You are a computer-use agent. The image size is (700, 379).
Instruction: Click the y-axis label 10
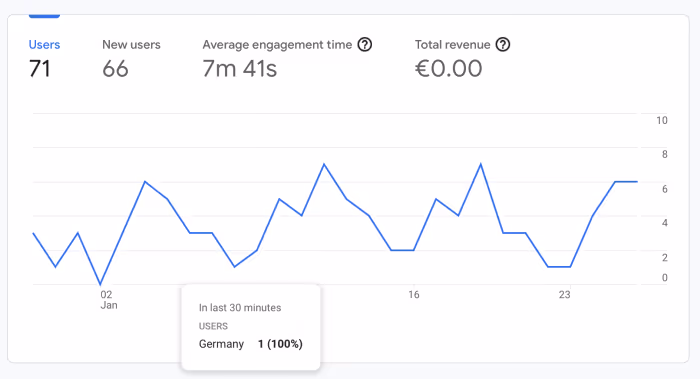[662, 121]
